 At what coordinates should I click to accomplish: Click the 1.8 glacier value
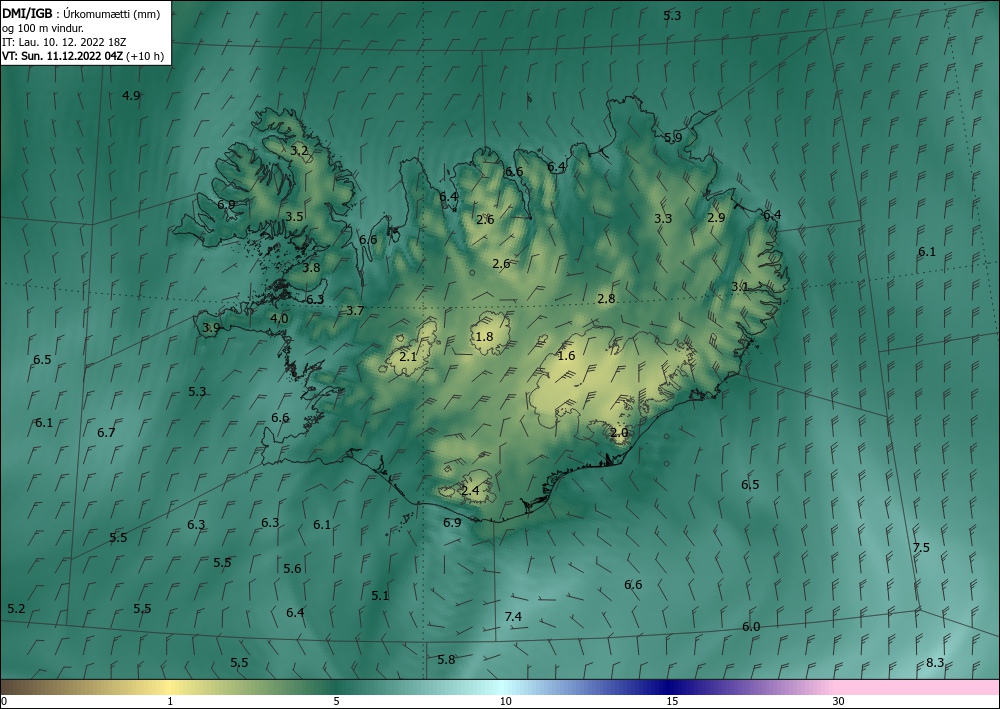[x=485, y=337]
